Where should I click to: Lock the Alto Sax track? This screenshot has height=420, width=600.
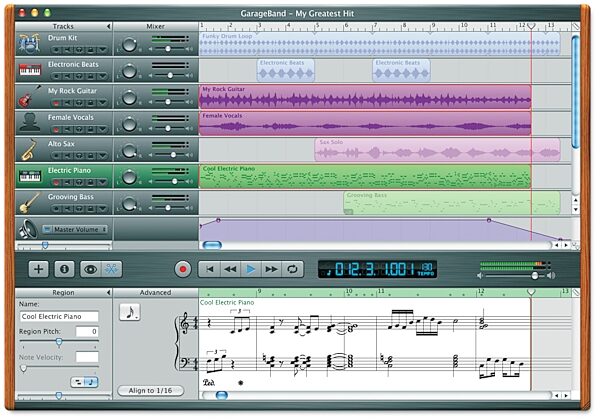pos(91,155)
